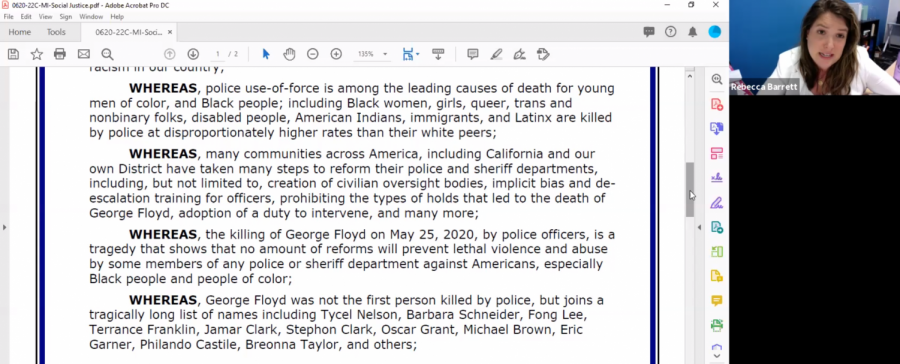Open Fill & Sign tool in right pane
900x364 pixels.
click(x=716, y=177)
